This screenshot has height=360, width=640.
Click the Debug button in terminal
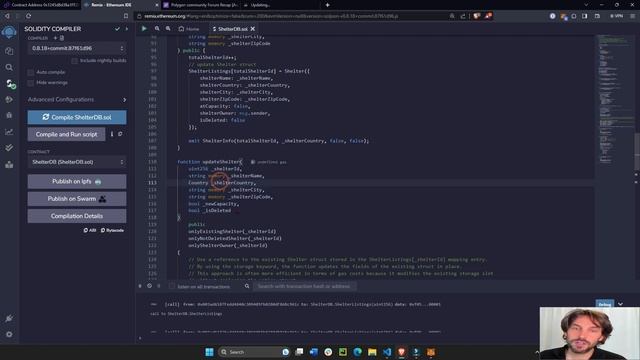pos(605,304)
